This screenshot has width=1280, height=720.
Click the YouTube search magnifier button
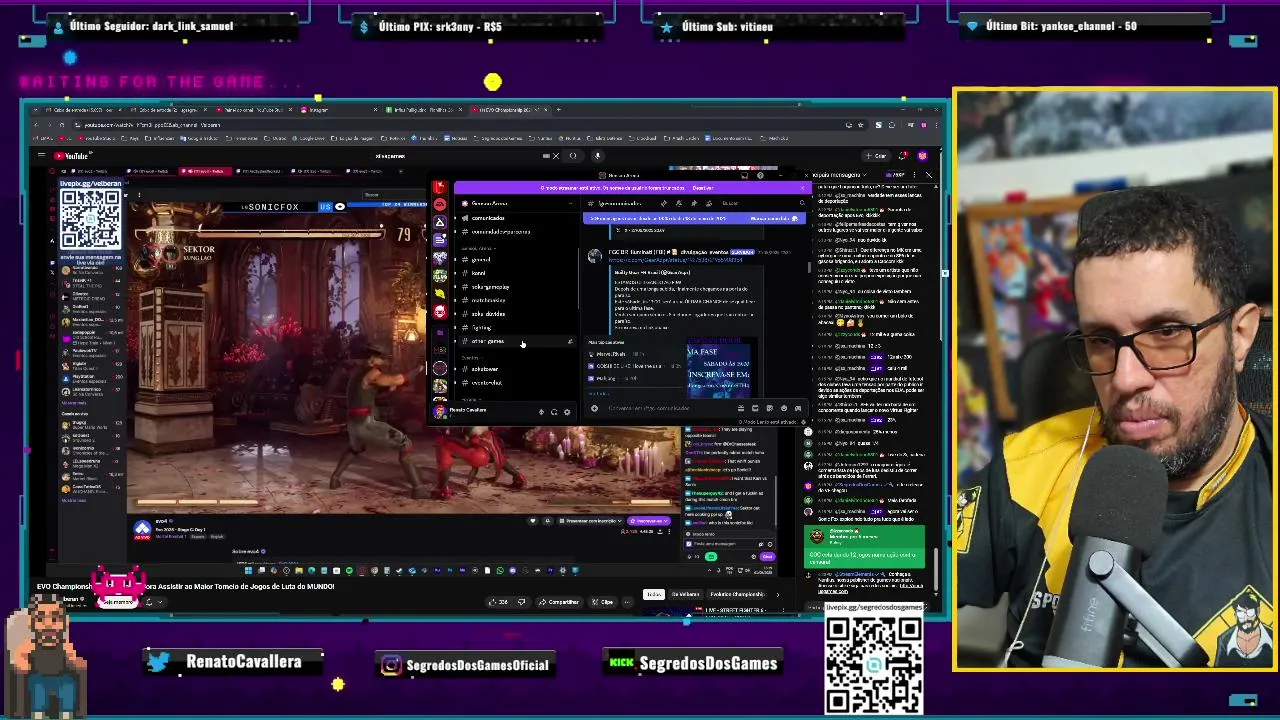coord(573,156)
